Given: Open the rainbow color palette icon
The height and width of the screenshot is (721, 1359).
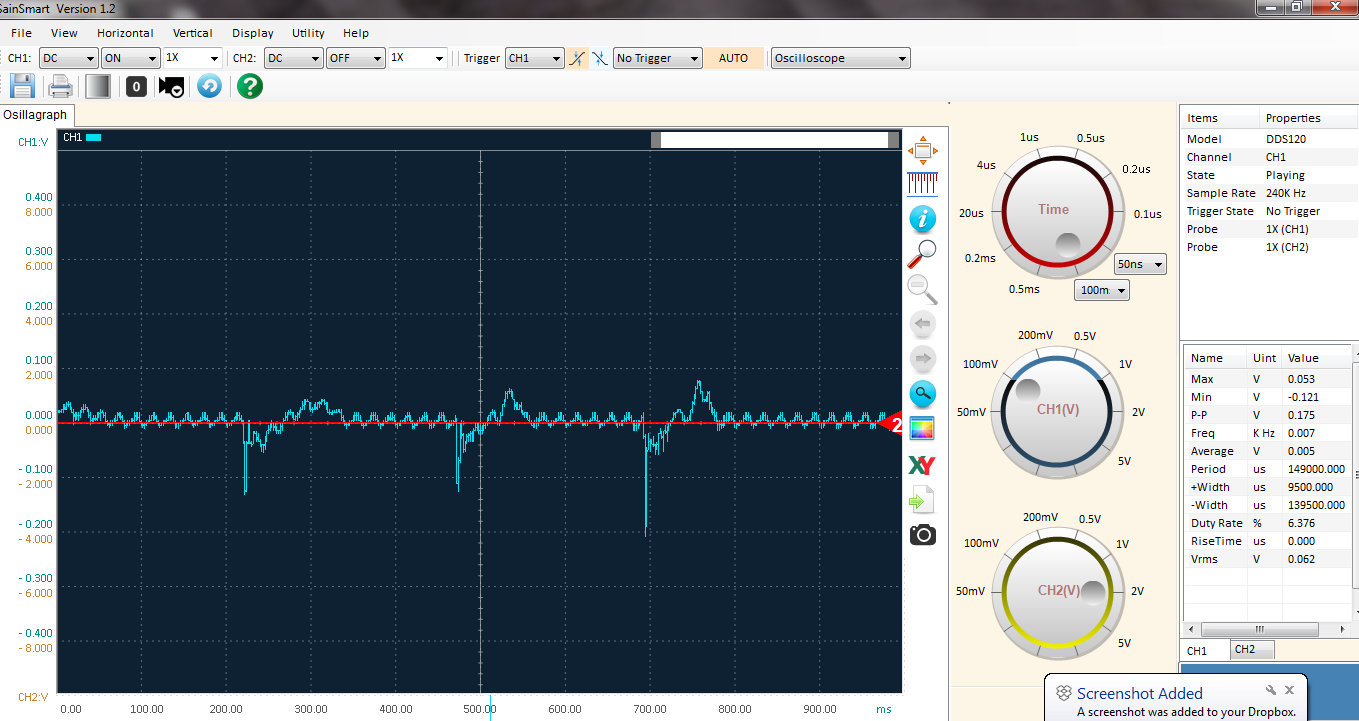Looking at the screenshot, I should (922, 428).
